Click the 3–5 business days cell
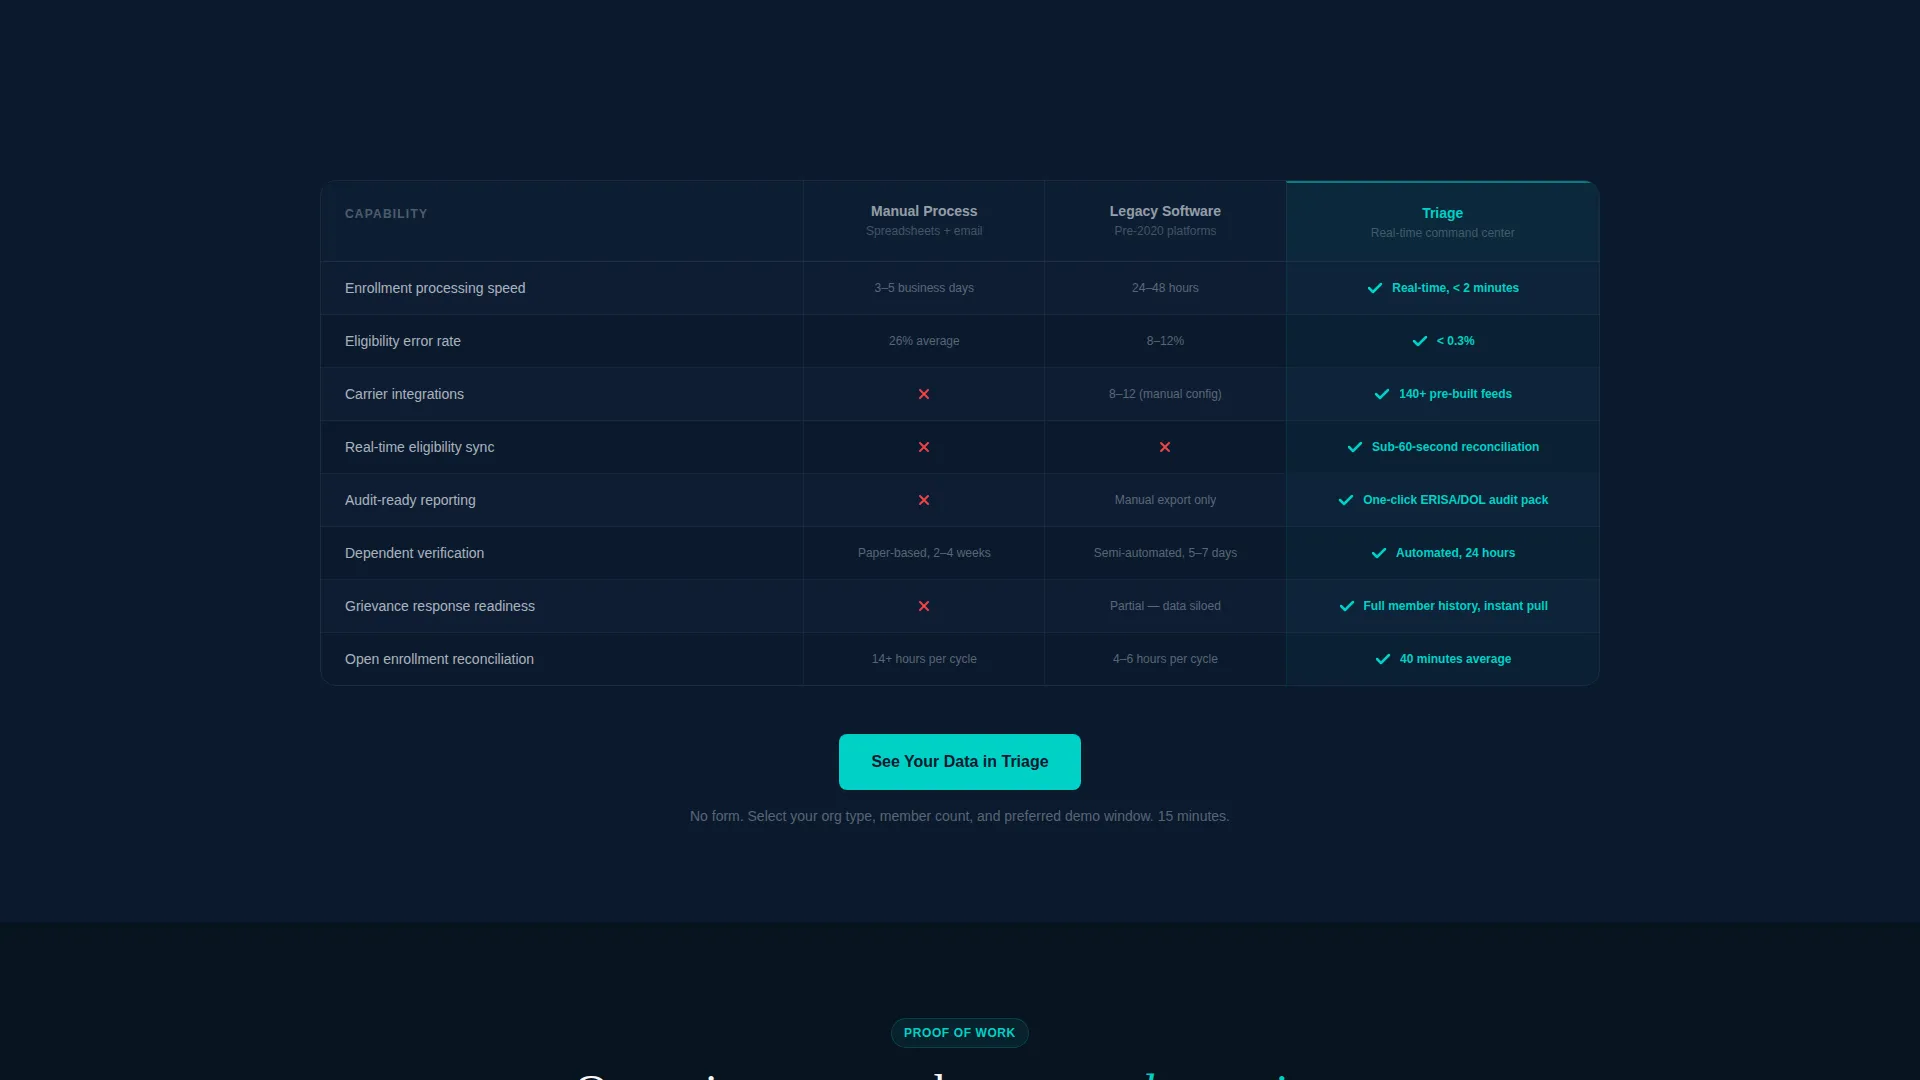Image resolution: width=1920 pixels, height=1080 pixels. (924, 288)
